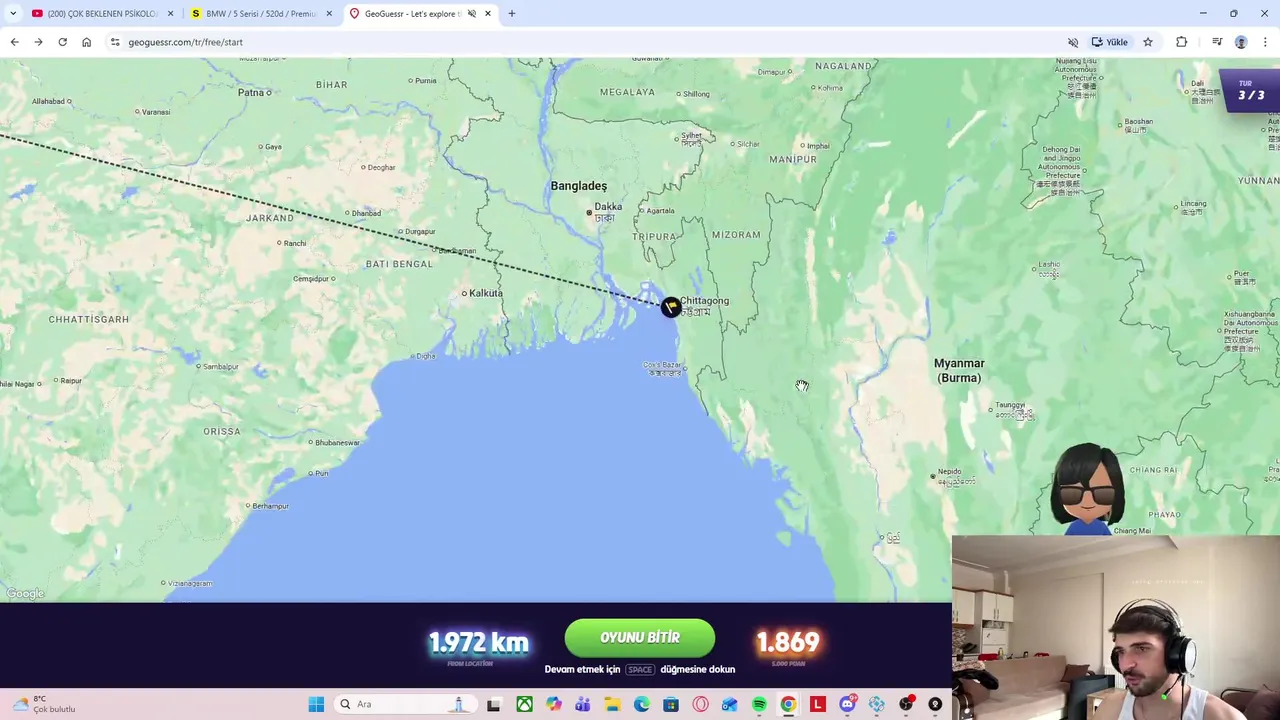Click the Google logo on map

[25, 594]
